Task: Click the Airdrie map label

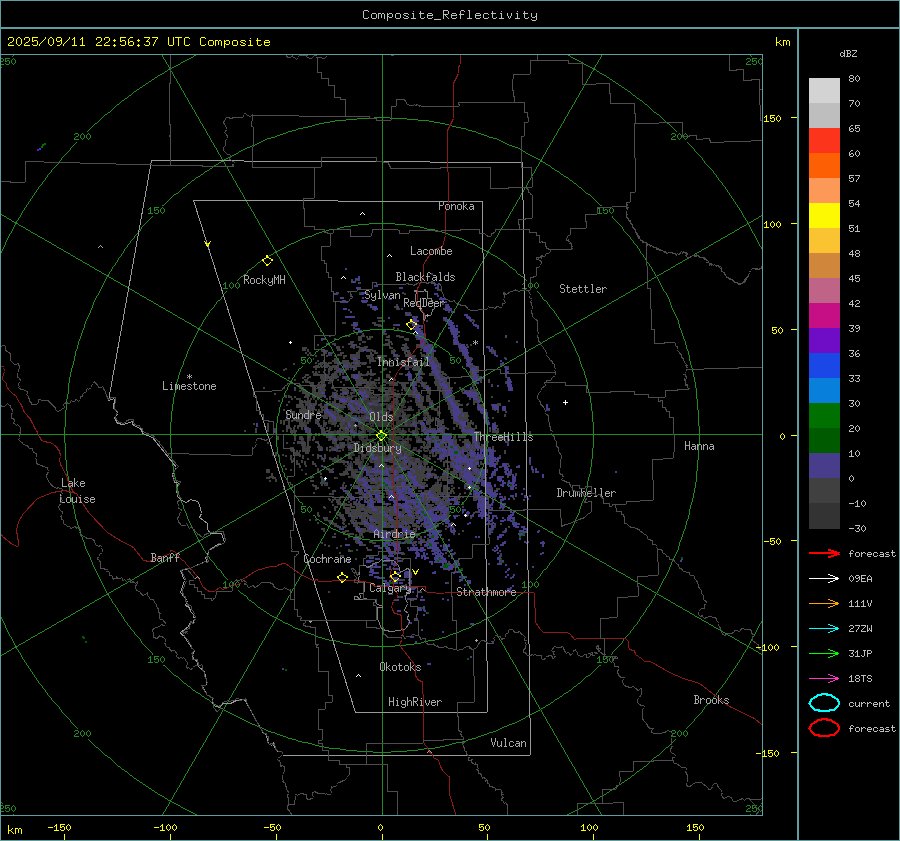Action: coord(394,534)
